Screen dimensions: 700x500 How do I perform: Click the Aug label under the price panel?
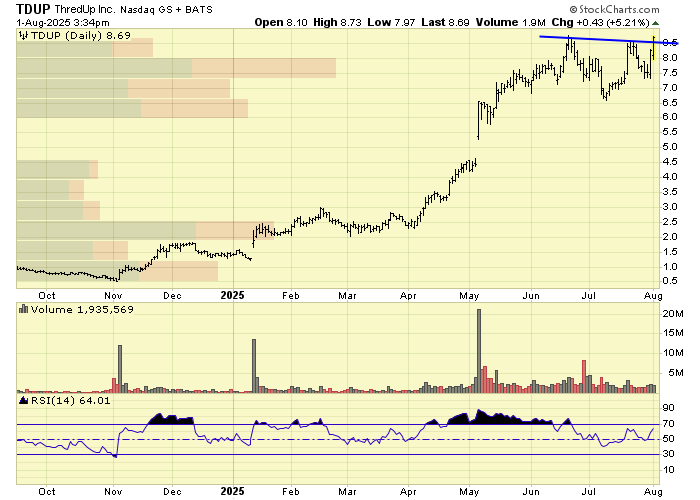click(x=653, y=296)
